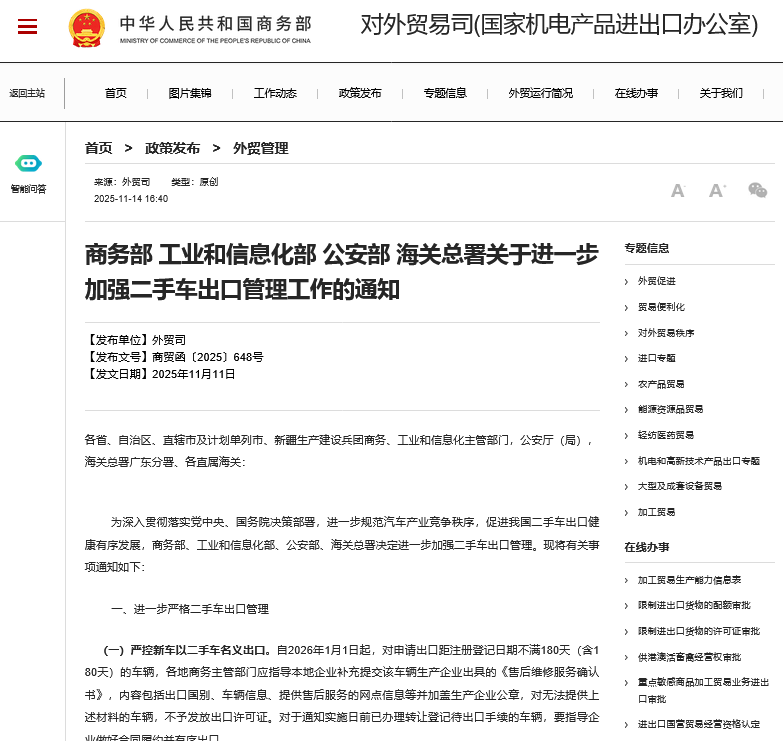783x741 pixels.
Task: Click the chevron beside 能源资源品贸易
Action: pos(626,410)
